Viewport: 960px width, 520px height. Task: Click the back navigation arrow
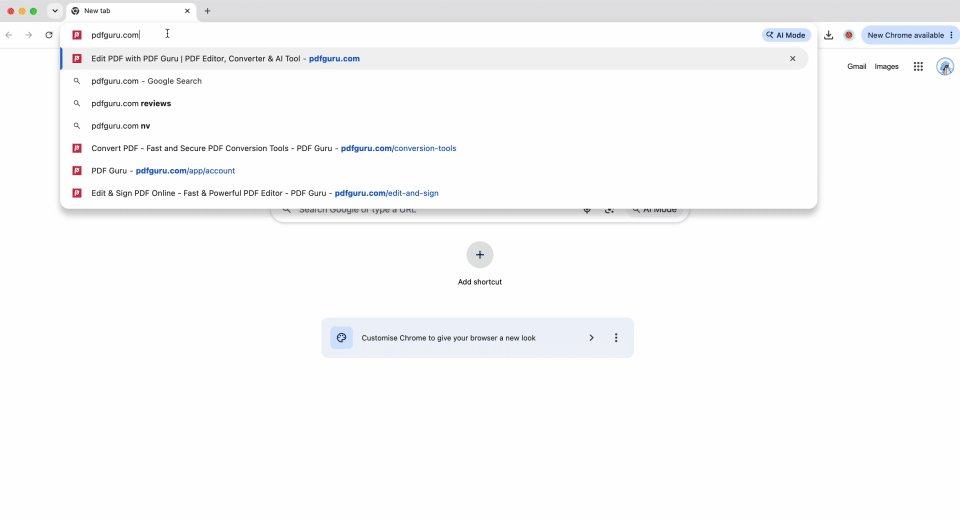click(9, 35)
